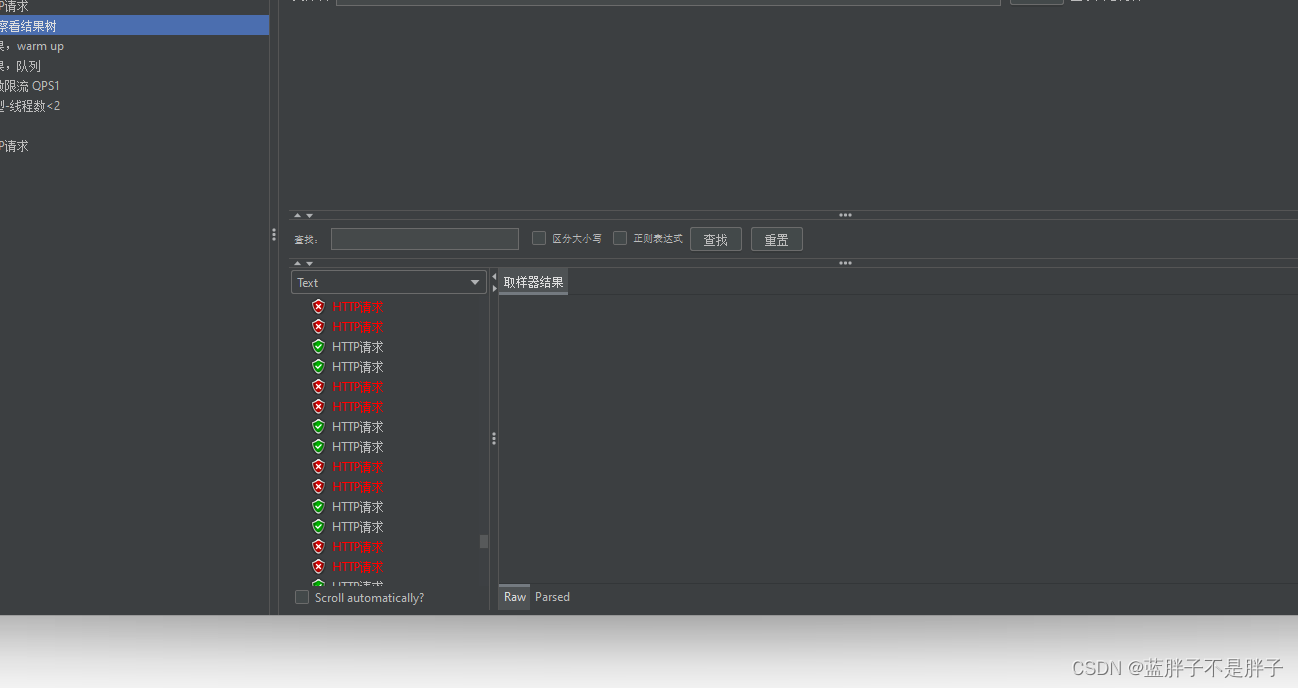The width and height of the screenshot is (1298, 688).
Task: Enable the 区分大小写 case-sensitive checkbox
Action: (x=539, y=238)
